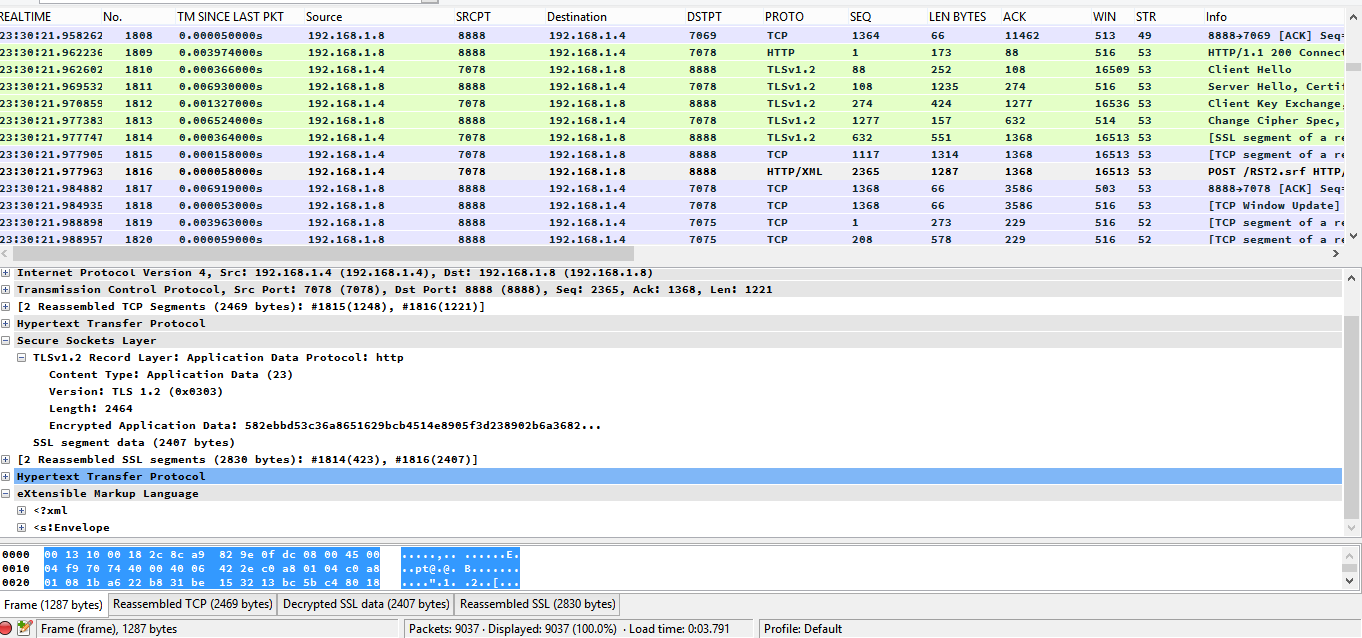Expand the <s:Envelope tree node
Viewport: 1362px width, 638px height.
(x=22, y=528)
